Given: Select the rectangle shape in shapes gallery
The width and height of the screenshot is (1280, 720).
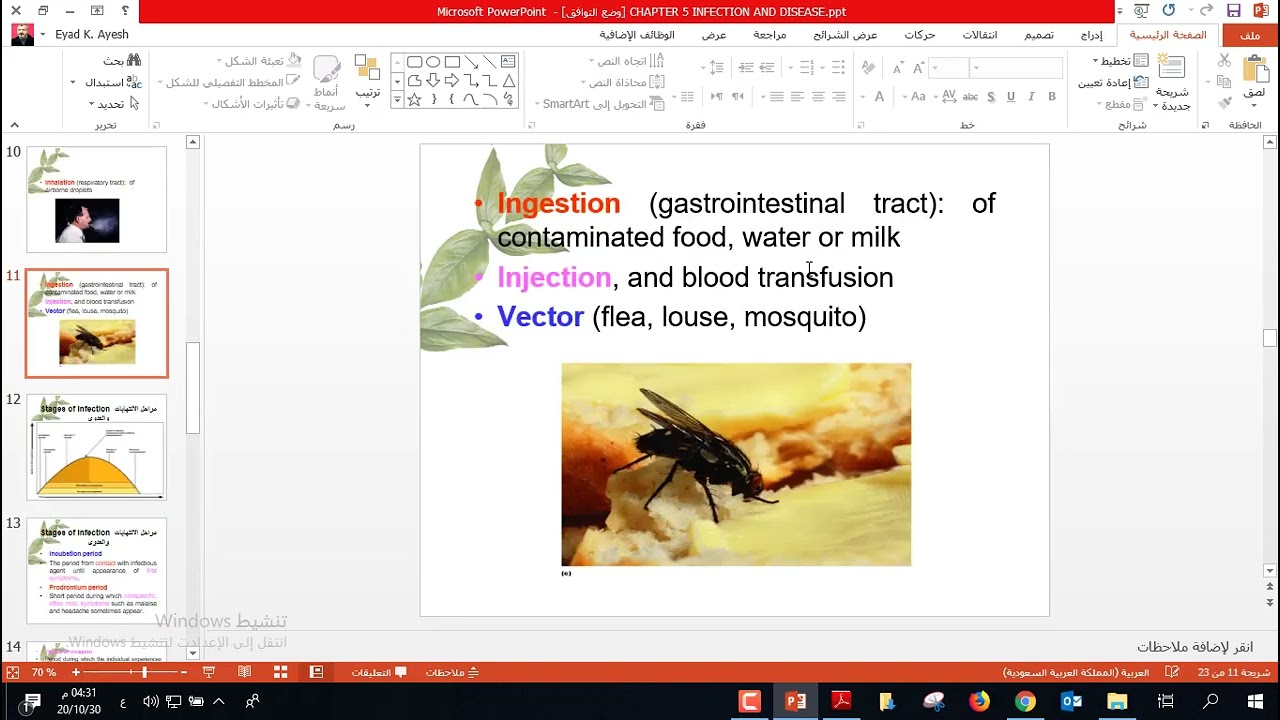Looking at the screenshot, I should pyautogui.click(x=452, y=62).
